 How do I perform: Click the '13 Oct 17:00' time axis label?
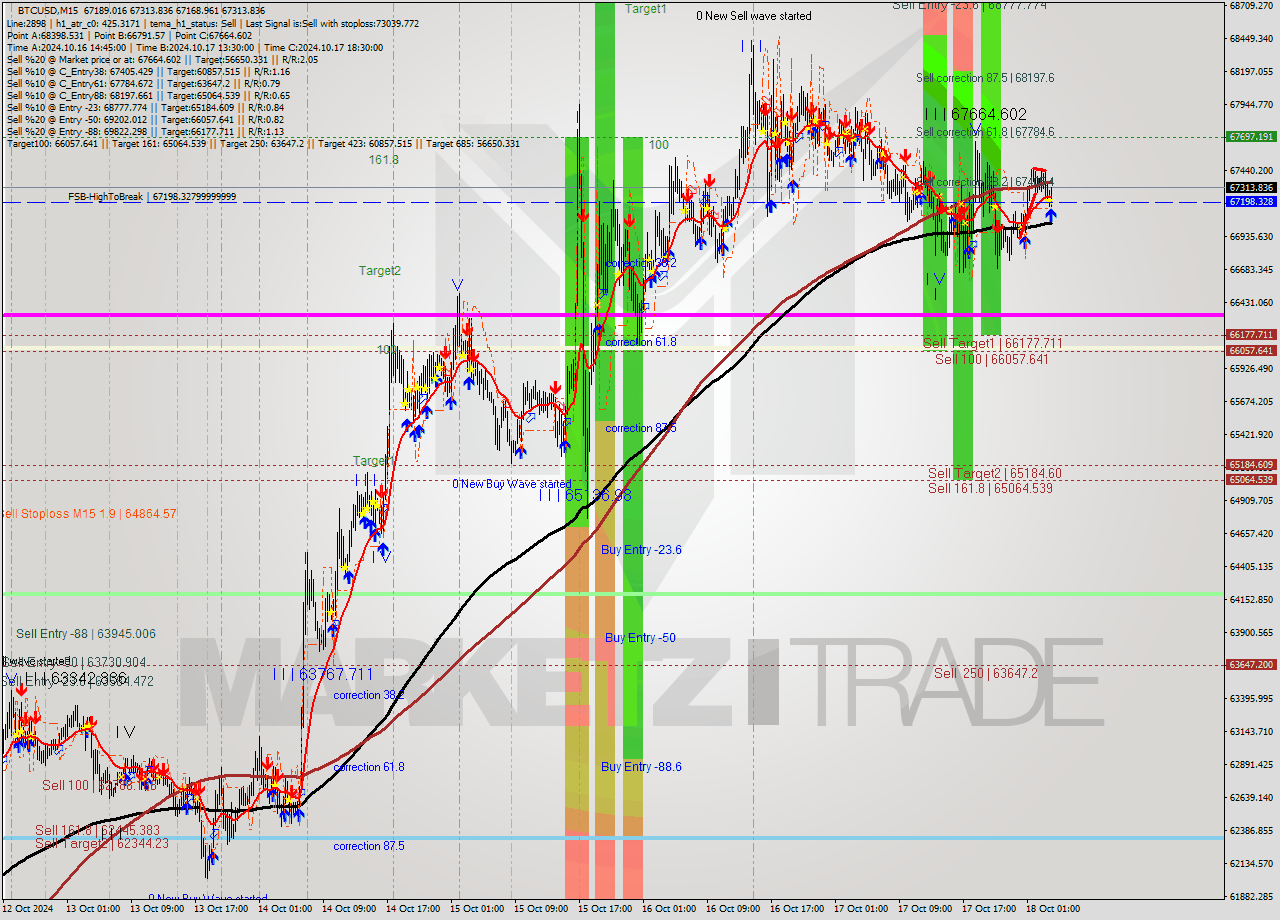221,909
